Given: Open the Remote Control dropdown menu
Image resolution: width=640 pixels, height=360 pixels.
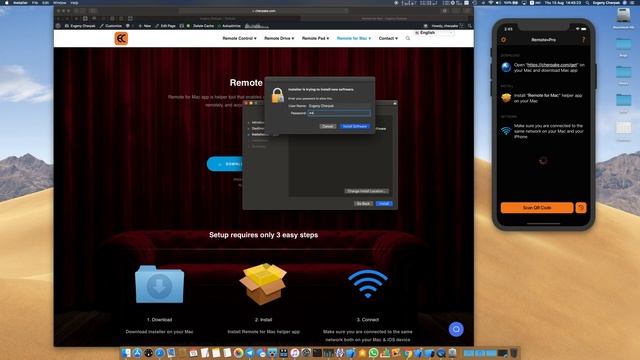Looking at the screenshot, I should coord(239,38).
